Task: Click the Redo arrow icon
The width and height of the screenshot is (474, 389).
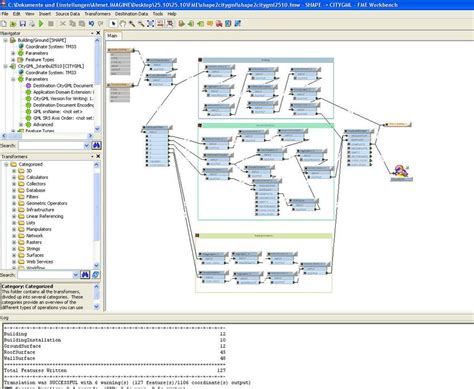Action: coord(101,23)
